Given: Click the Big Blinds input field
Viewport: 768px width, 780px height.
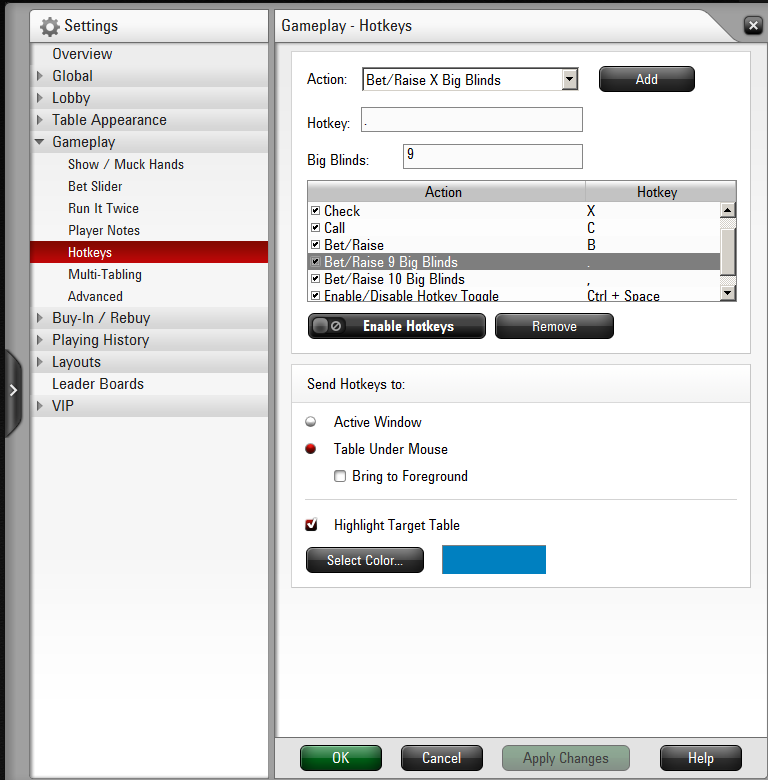Looking at the screenshot, I should pos(492,156).
